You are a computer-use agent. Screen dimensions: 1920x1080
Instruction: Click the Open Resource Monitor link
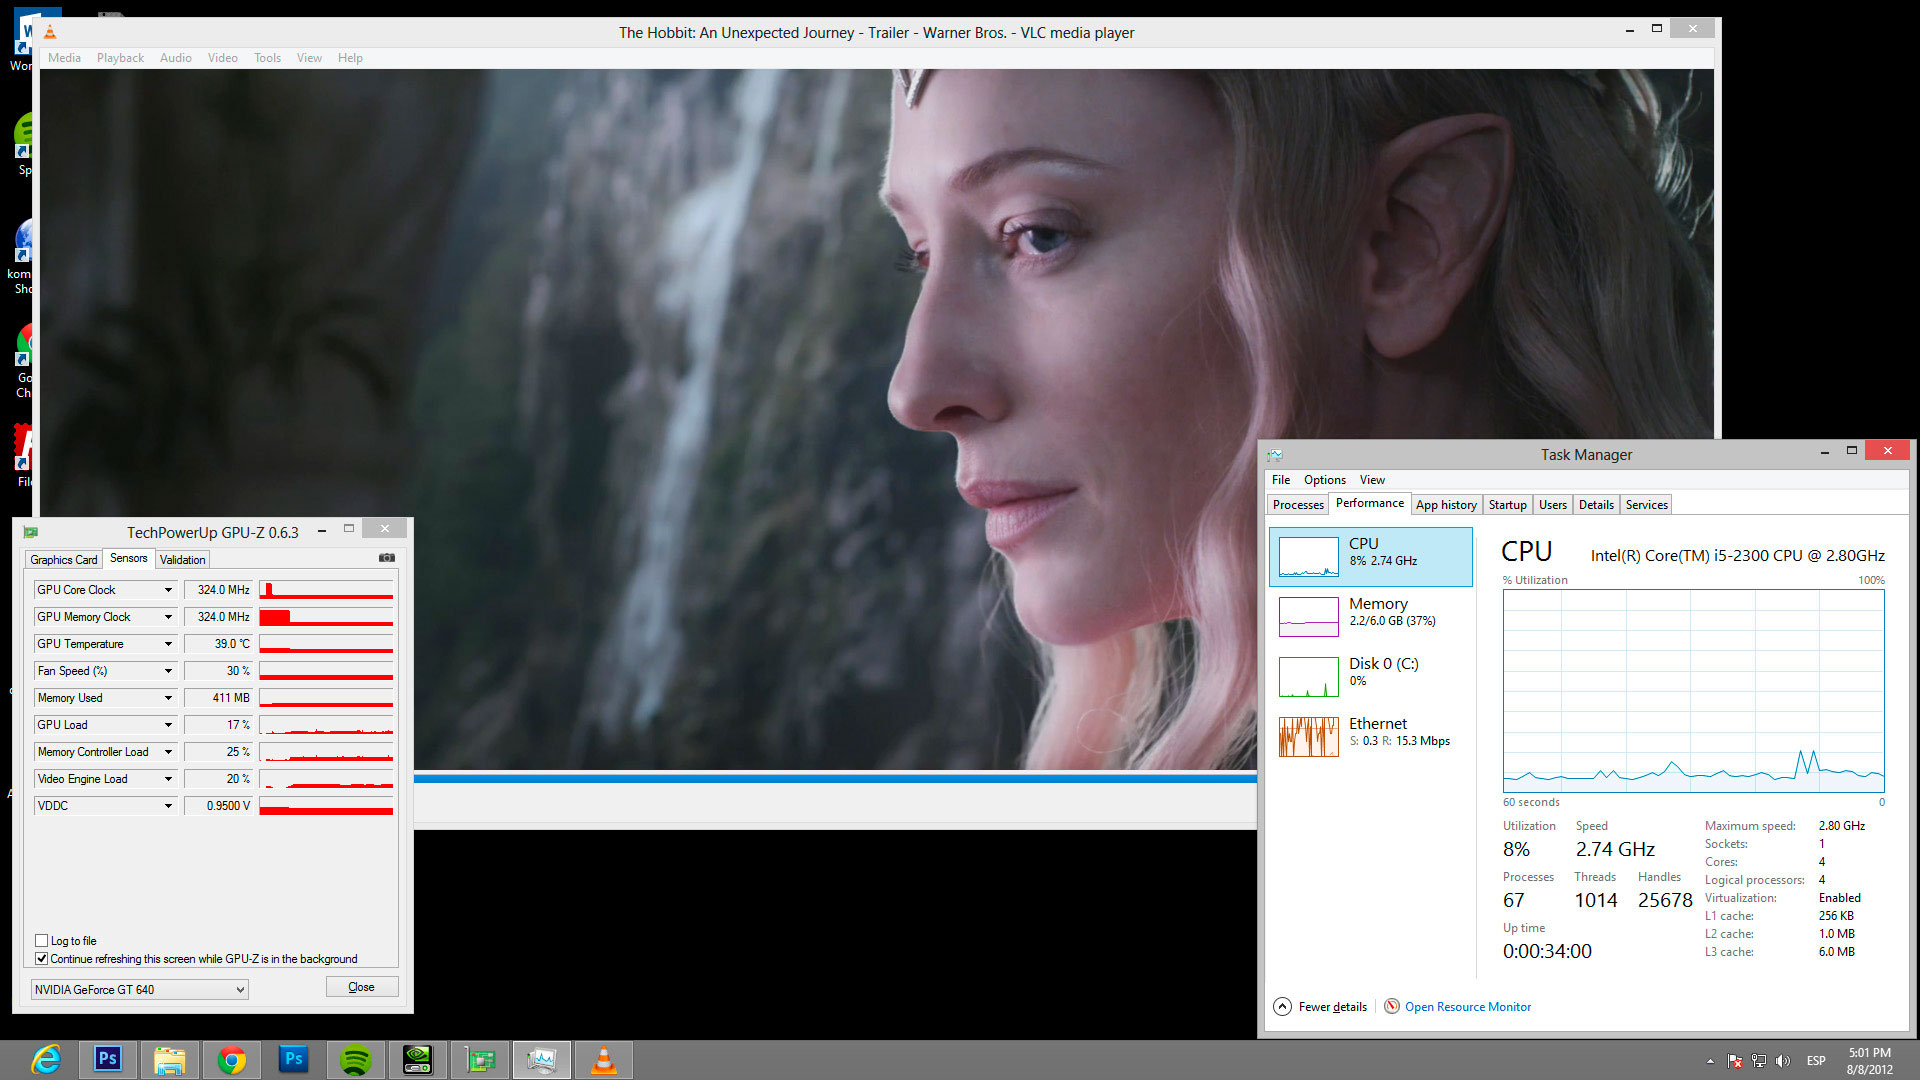point(1467,1006)
